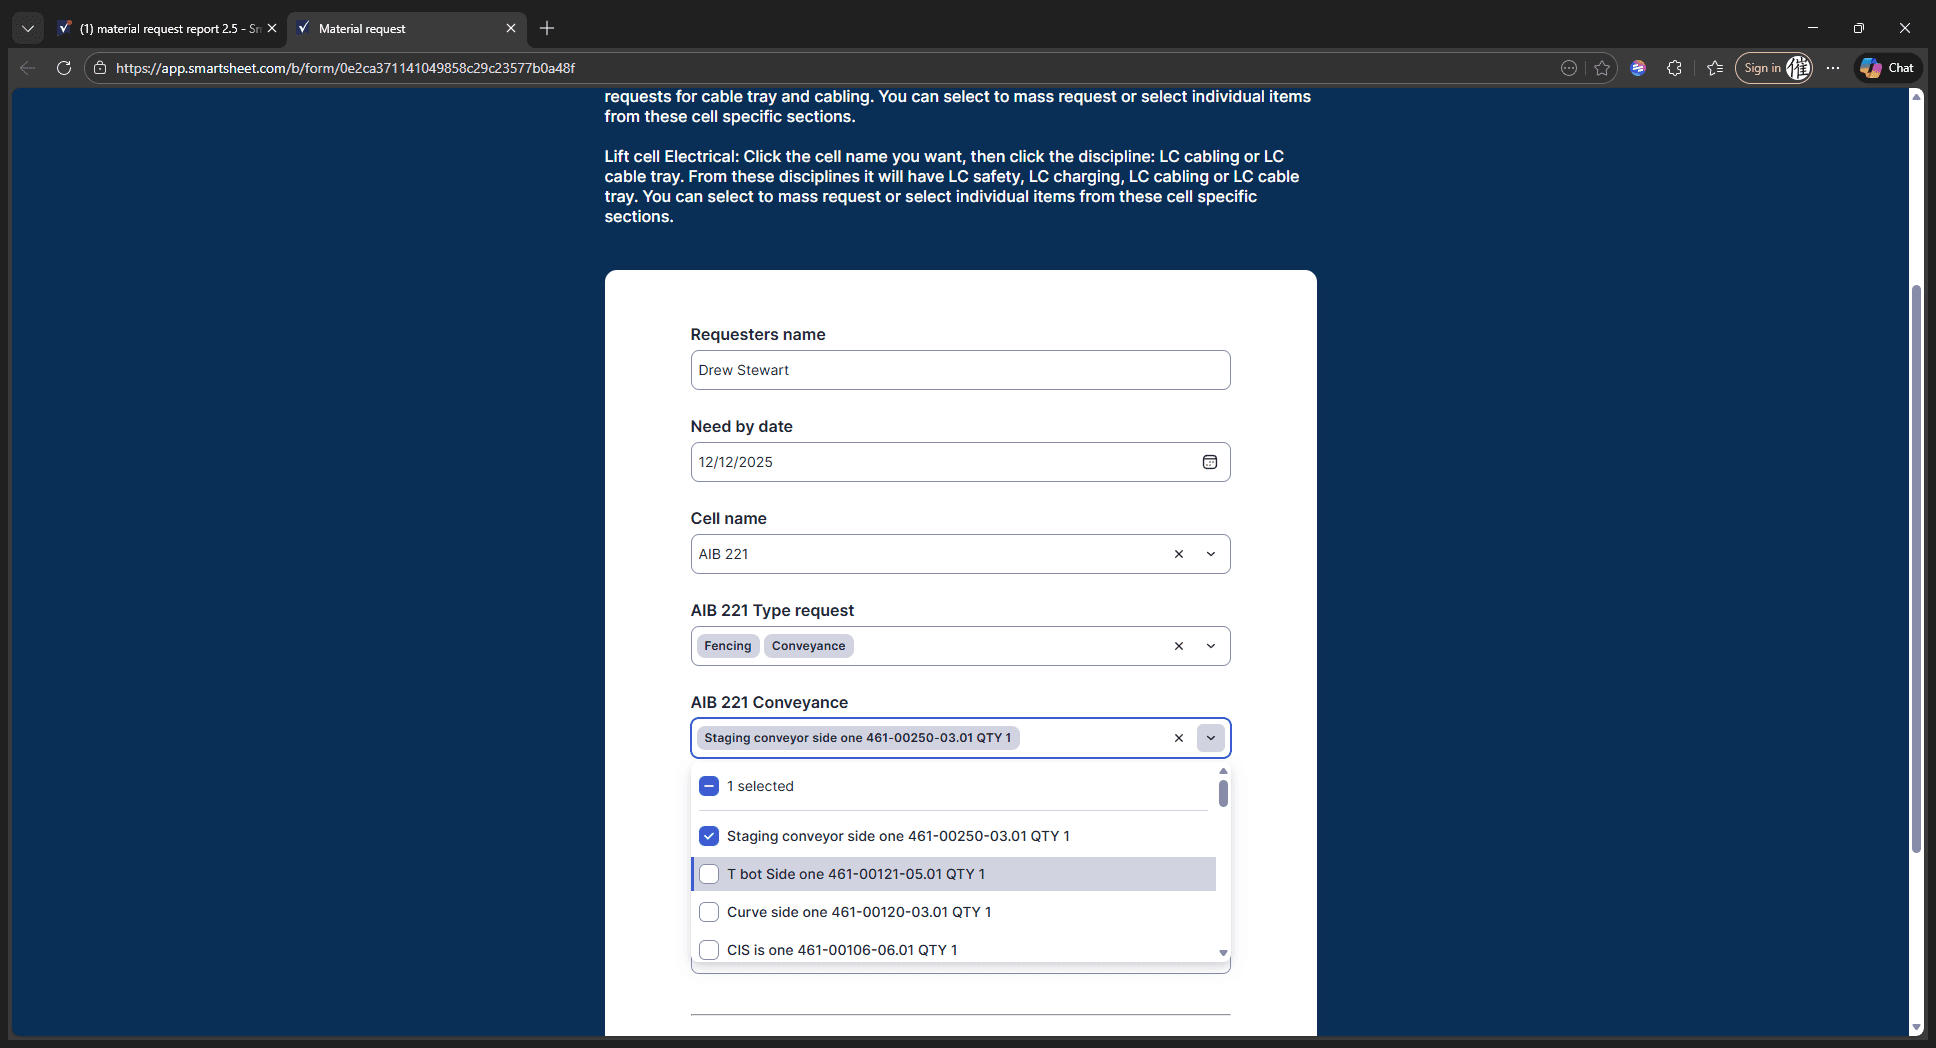This screenshot has width=1936, height=1048.
Task: Click the cookie tracking icon in address bar
Action: 1569,68
